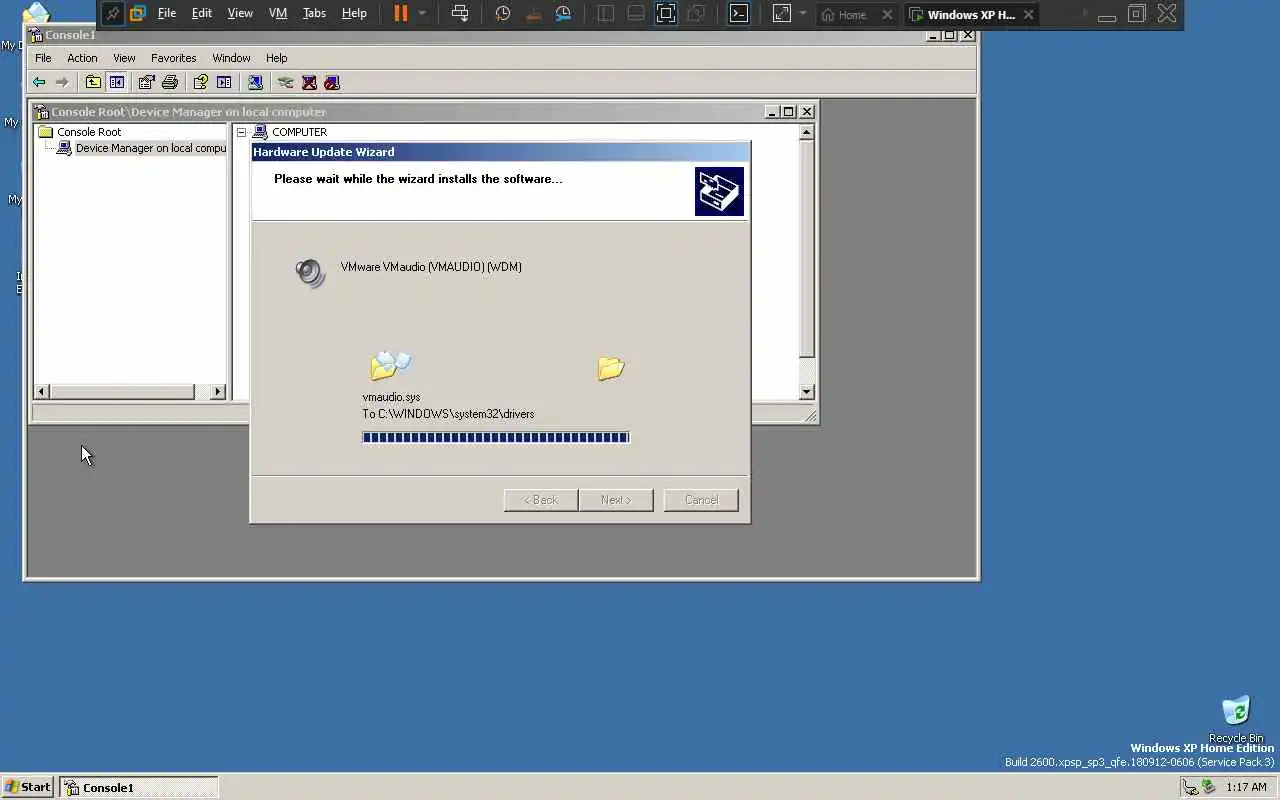
Task: Open the Console1 File menu
Action: pyautogui.click(x=43, y=58)
